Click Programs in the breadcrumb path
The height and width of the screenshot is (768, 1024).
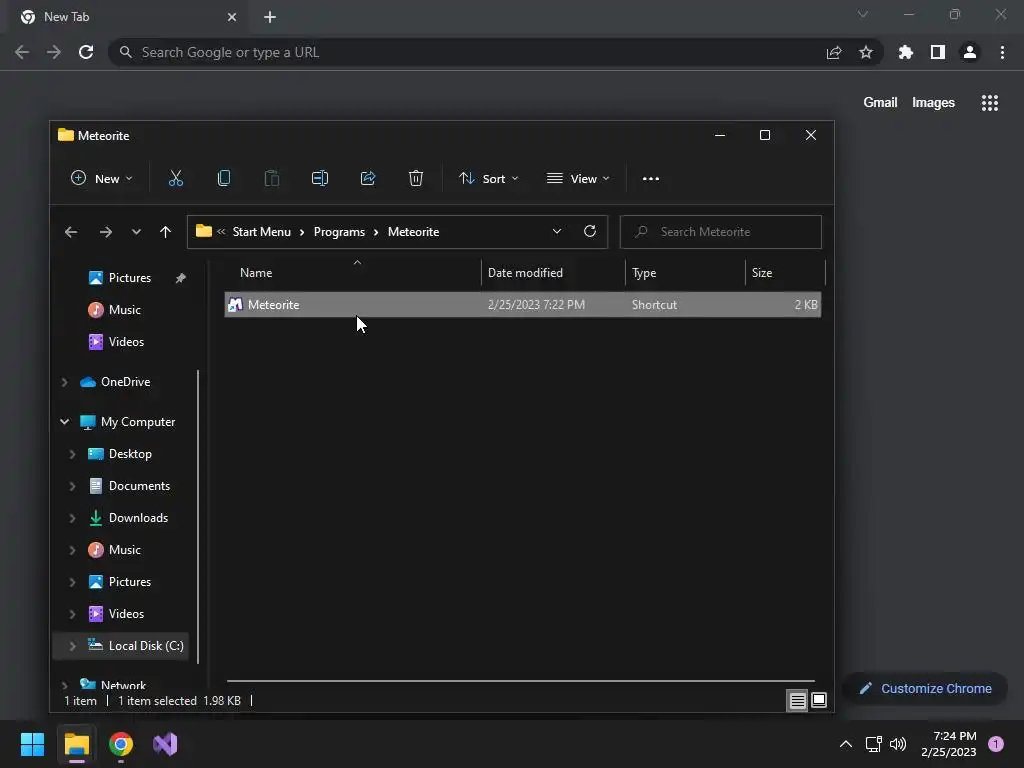339,232
